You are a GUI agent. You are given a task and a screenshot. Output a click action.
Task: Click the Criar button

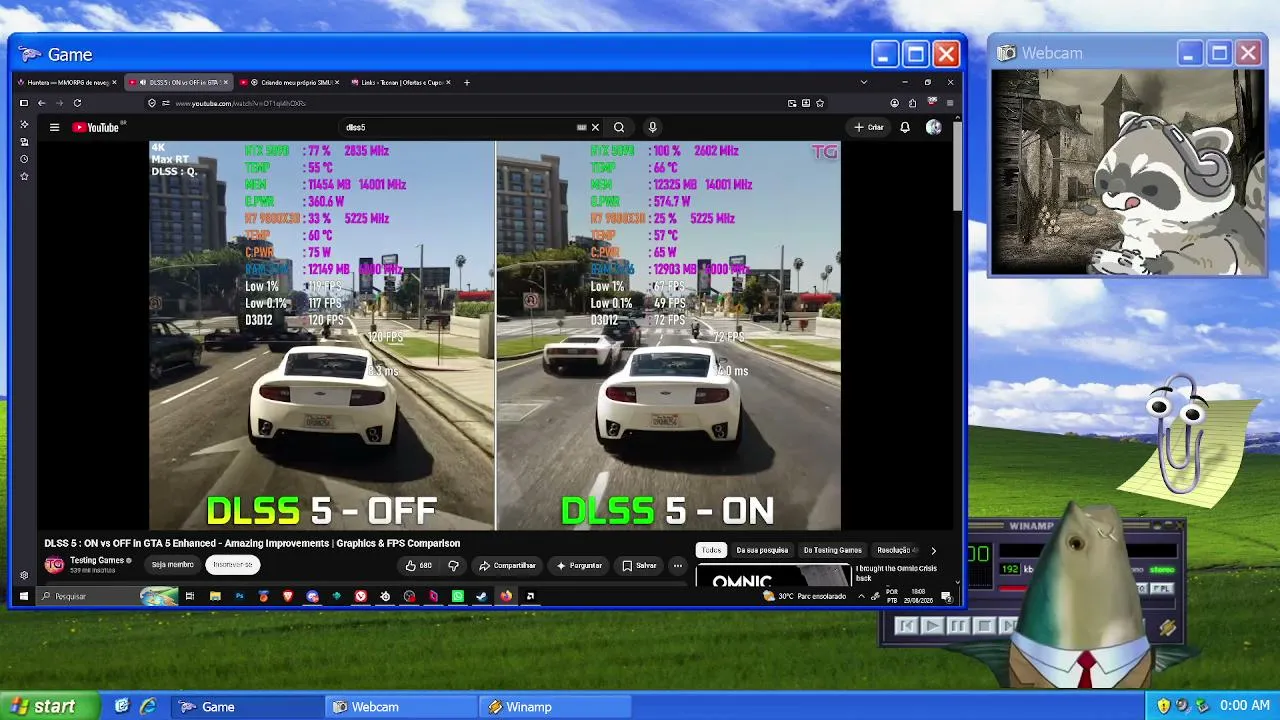click(868, 127)
